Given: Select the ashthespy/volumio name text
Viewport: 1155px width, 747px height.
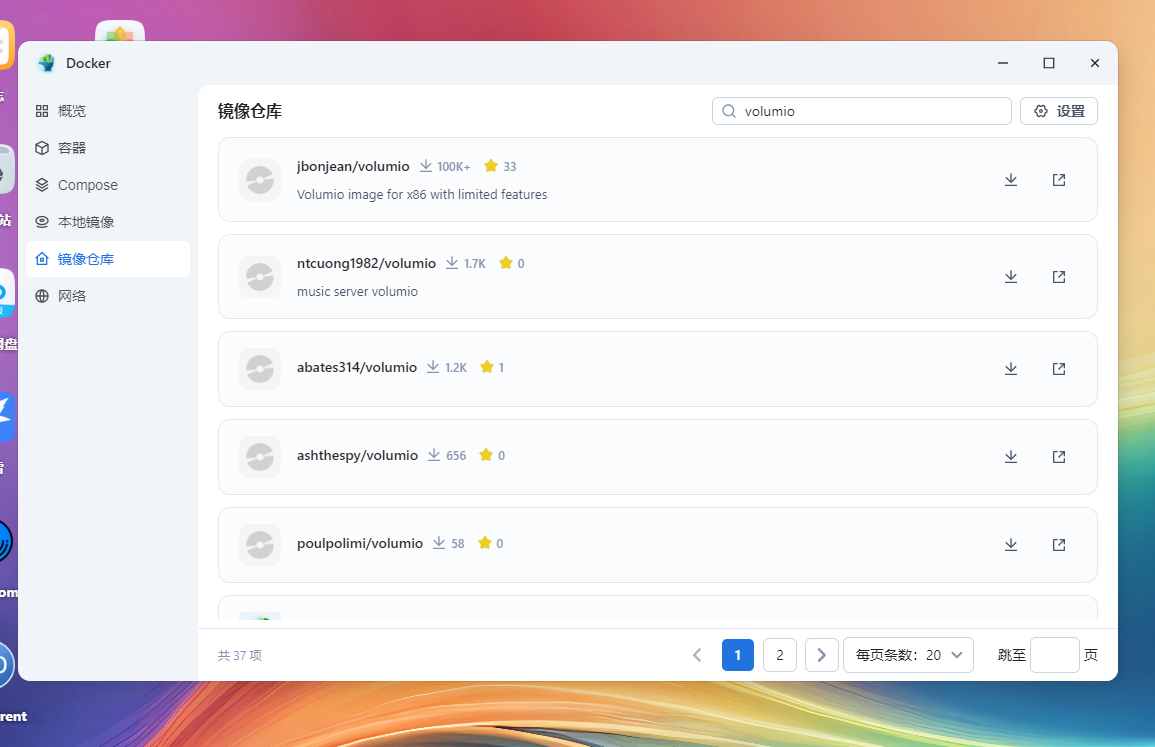Looking at the screenshot, I should pyautogui.click(x=357, y=455).
